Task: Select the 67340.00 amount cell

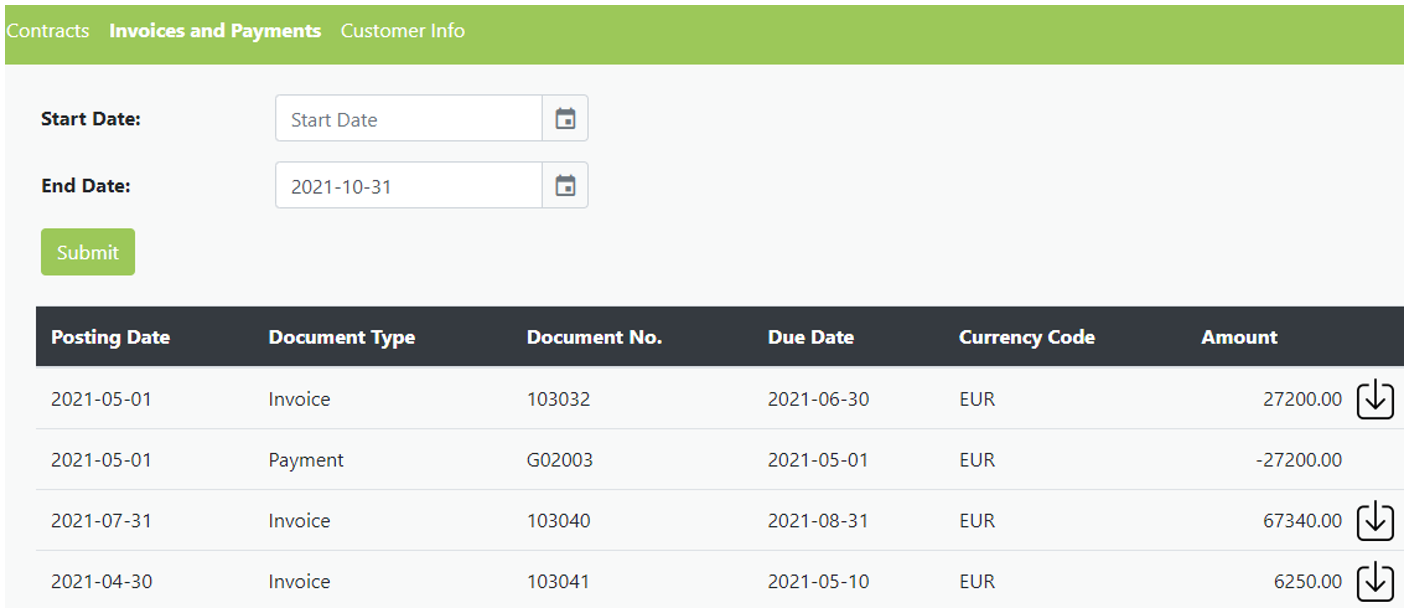Action: (x=1303, y=521)
